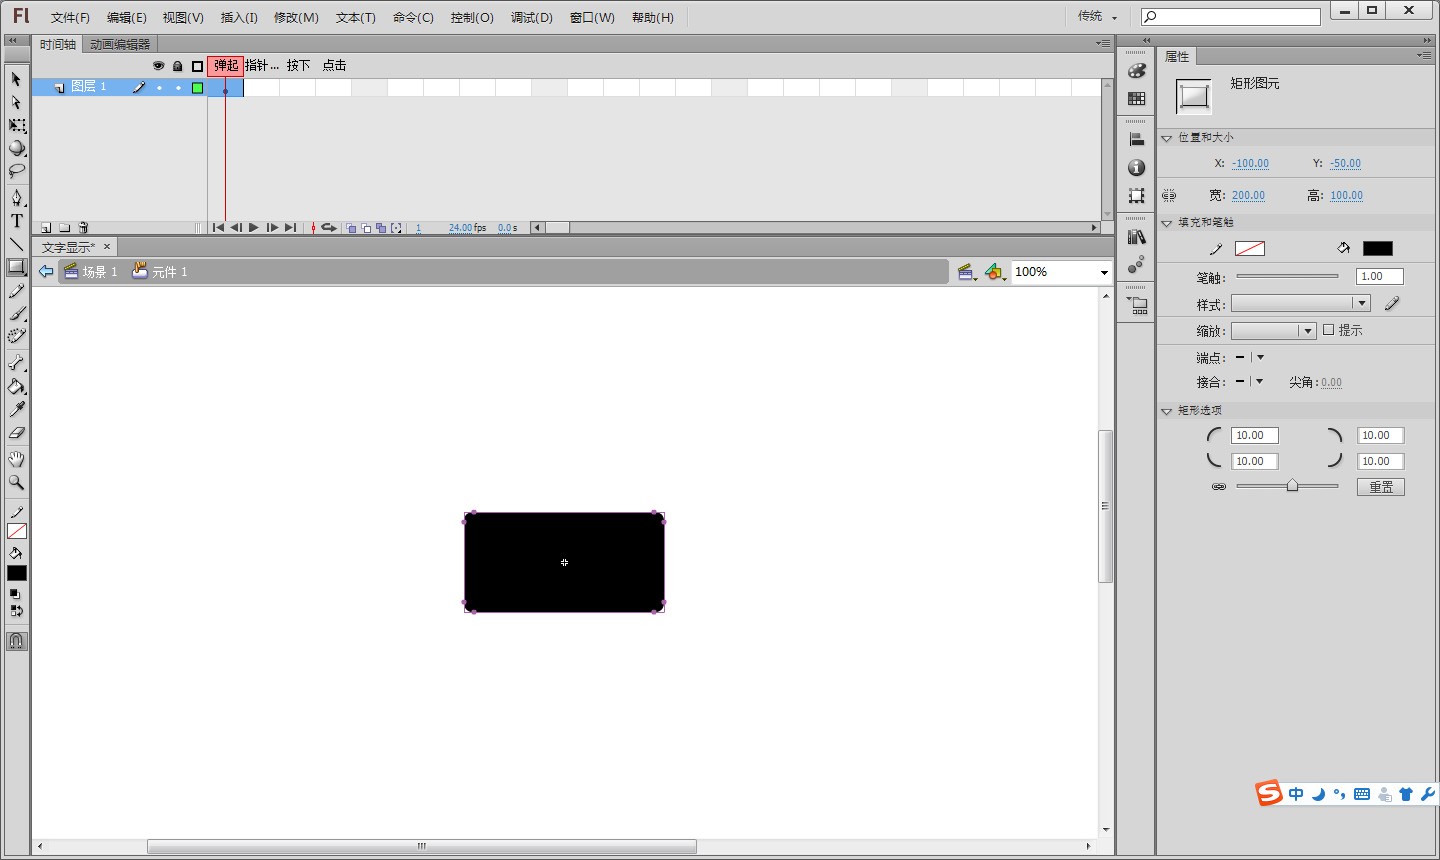Toggle the 提示 hinting checkbox

[x=1329, y=330]
